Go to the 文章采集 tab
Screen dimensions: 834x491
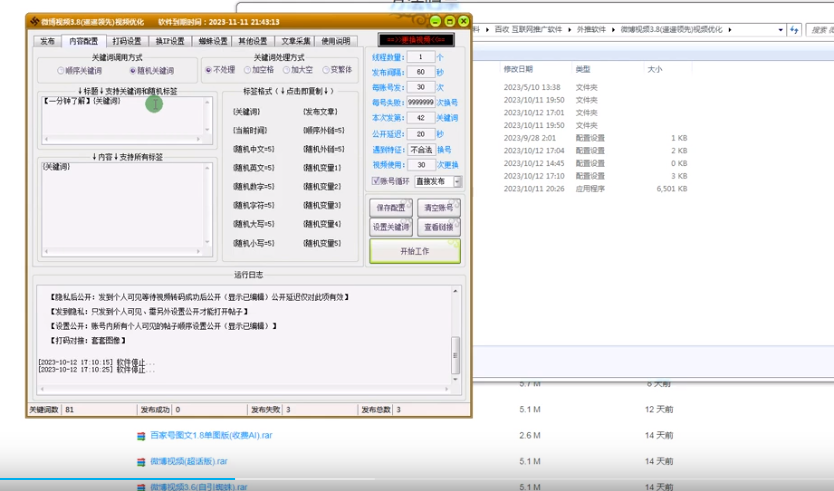(x=295, y=41)
